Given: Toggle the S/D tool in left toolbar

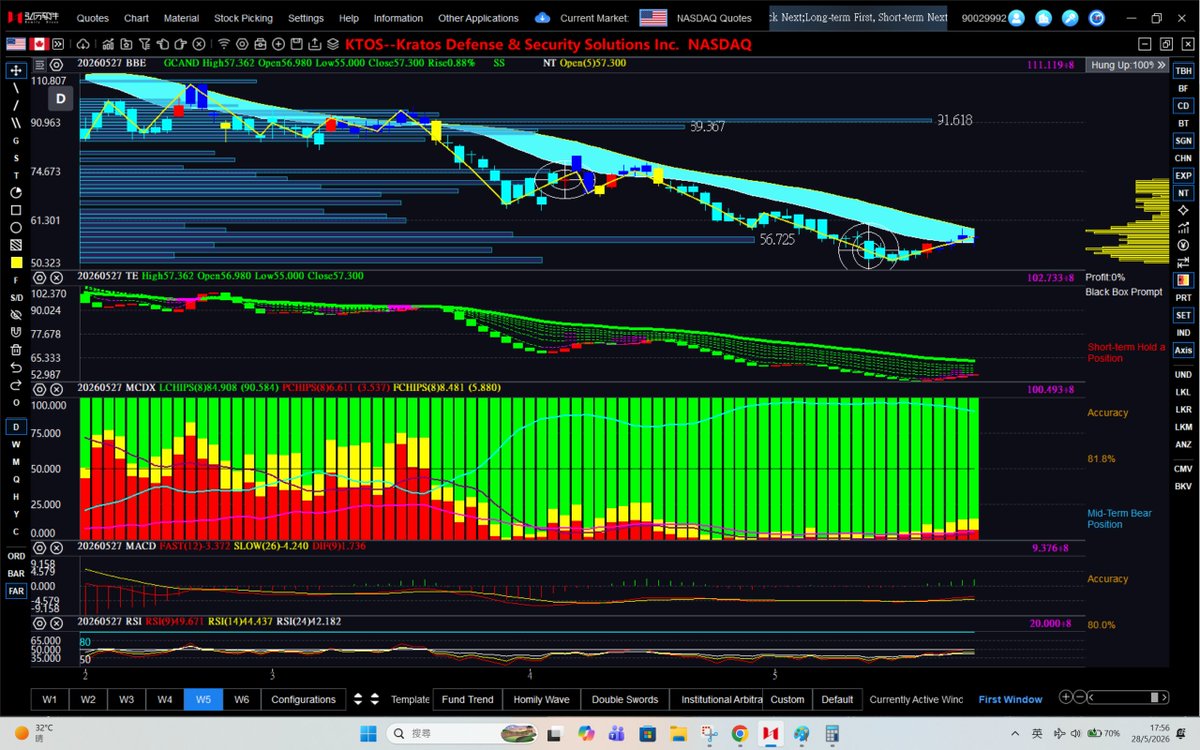Looking at the screenshot, I should [16, 298].
